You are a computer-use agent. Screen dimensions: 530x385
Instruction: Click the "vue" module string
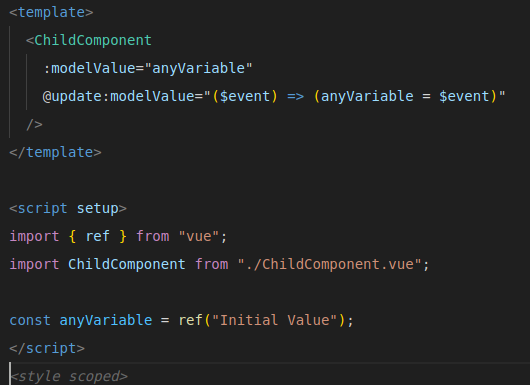(199, 237)
